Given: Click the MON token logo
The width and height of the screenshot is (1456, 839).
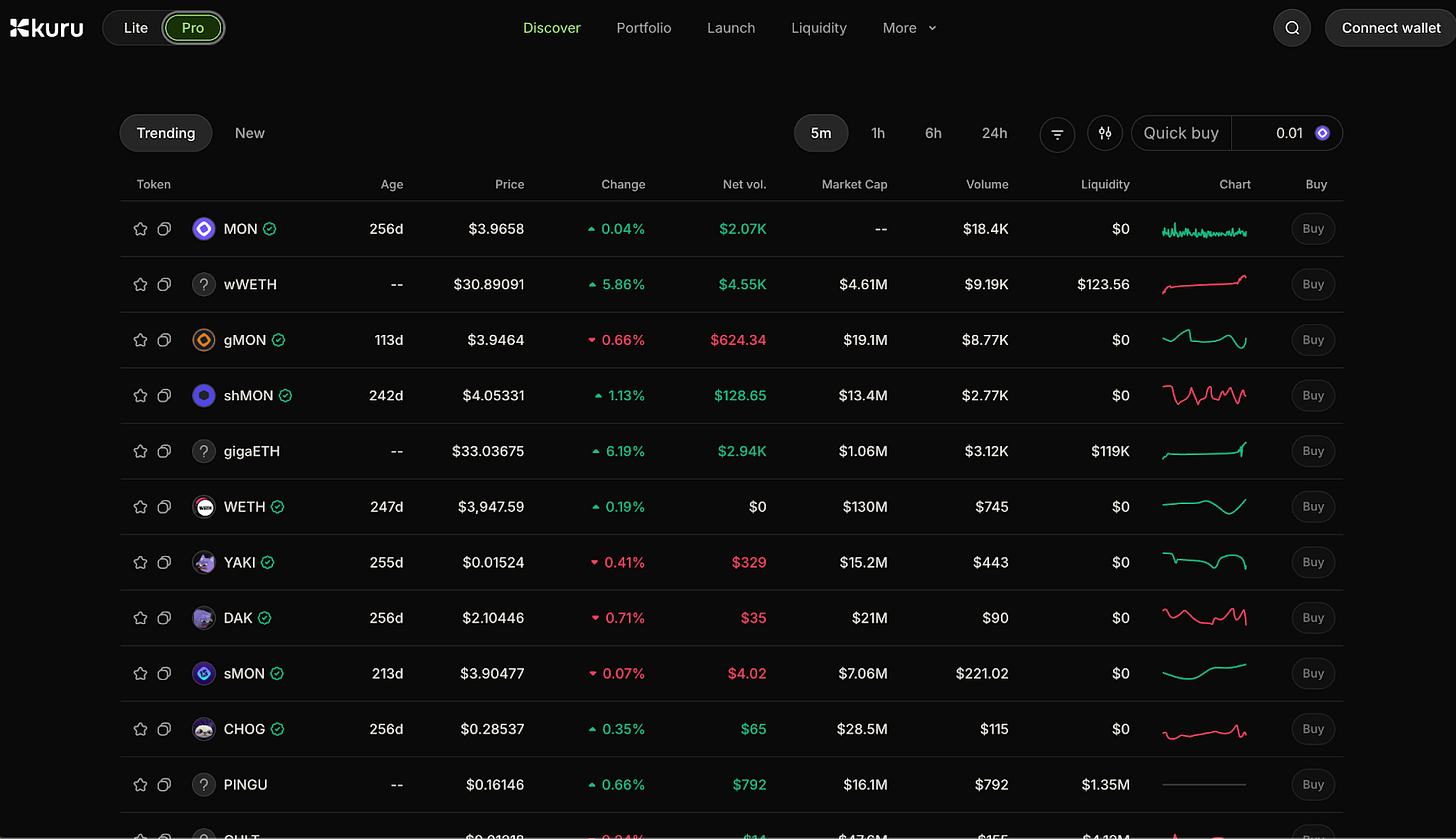Looking at the screenshot, I should 204,229.
